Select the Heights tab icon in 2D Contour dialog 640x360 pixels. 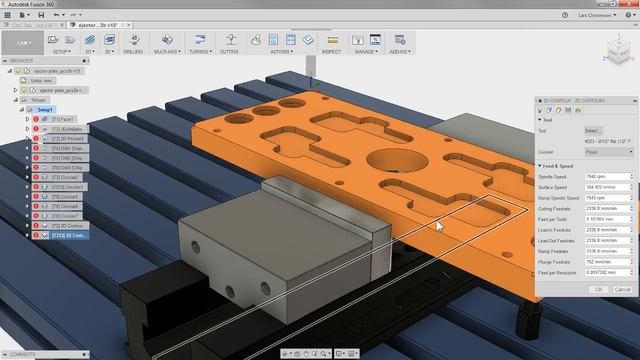pyautogui.click(x=559, y=110)
